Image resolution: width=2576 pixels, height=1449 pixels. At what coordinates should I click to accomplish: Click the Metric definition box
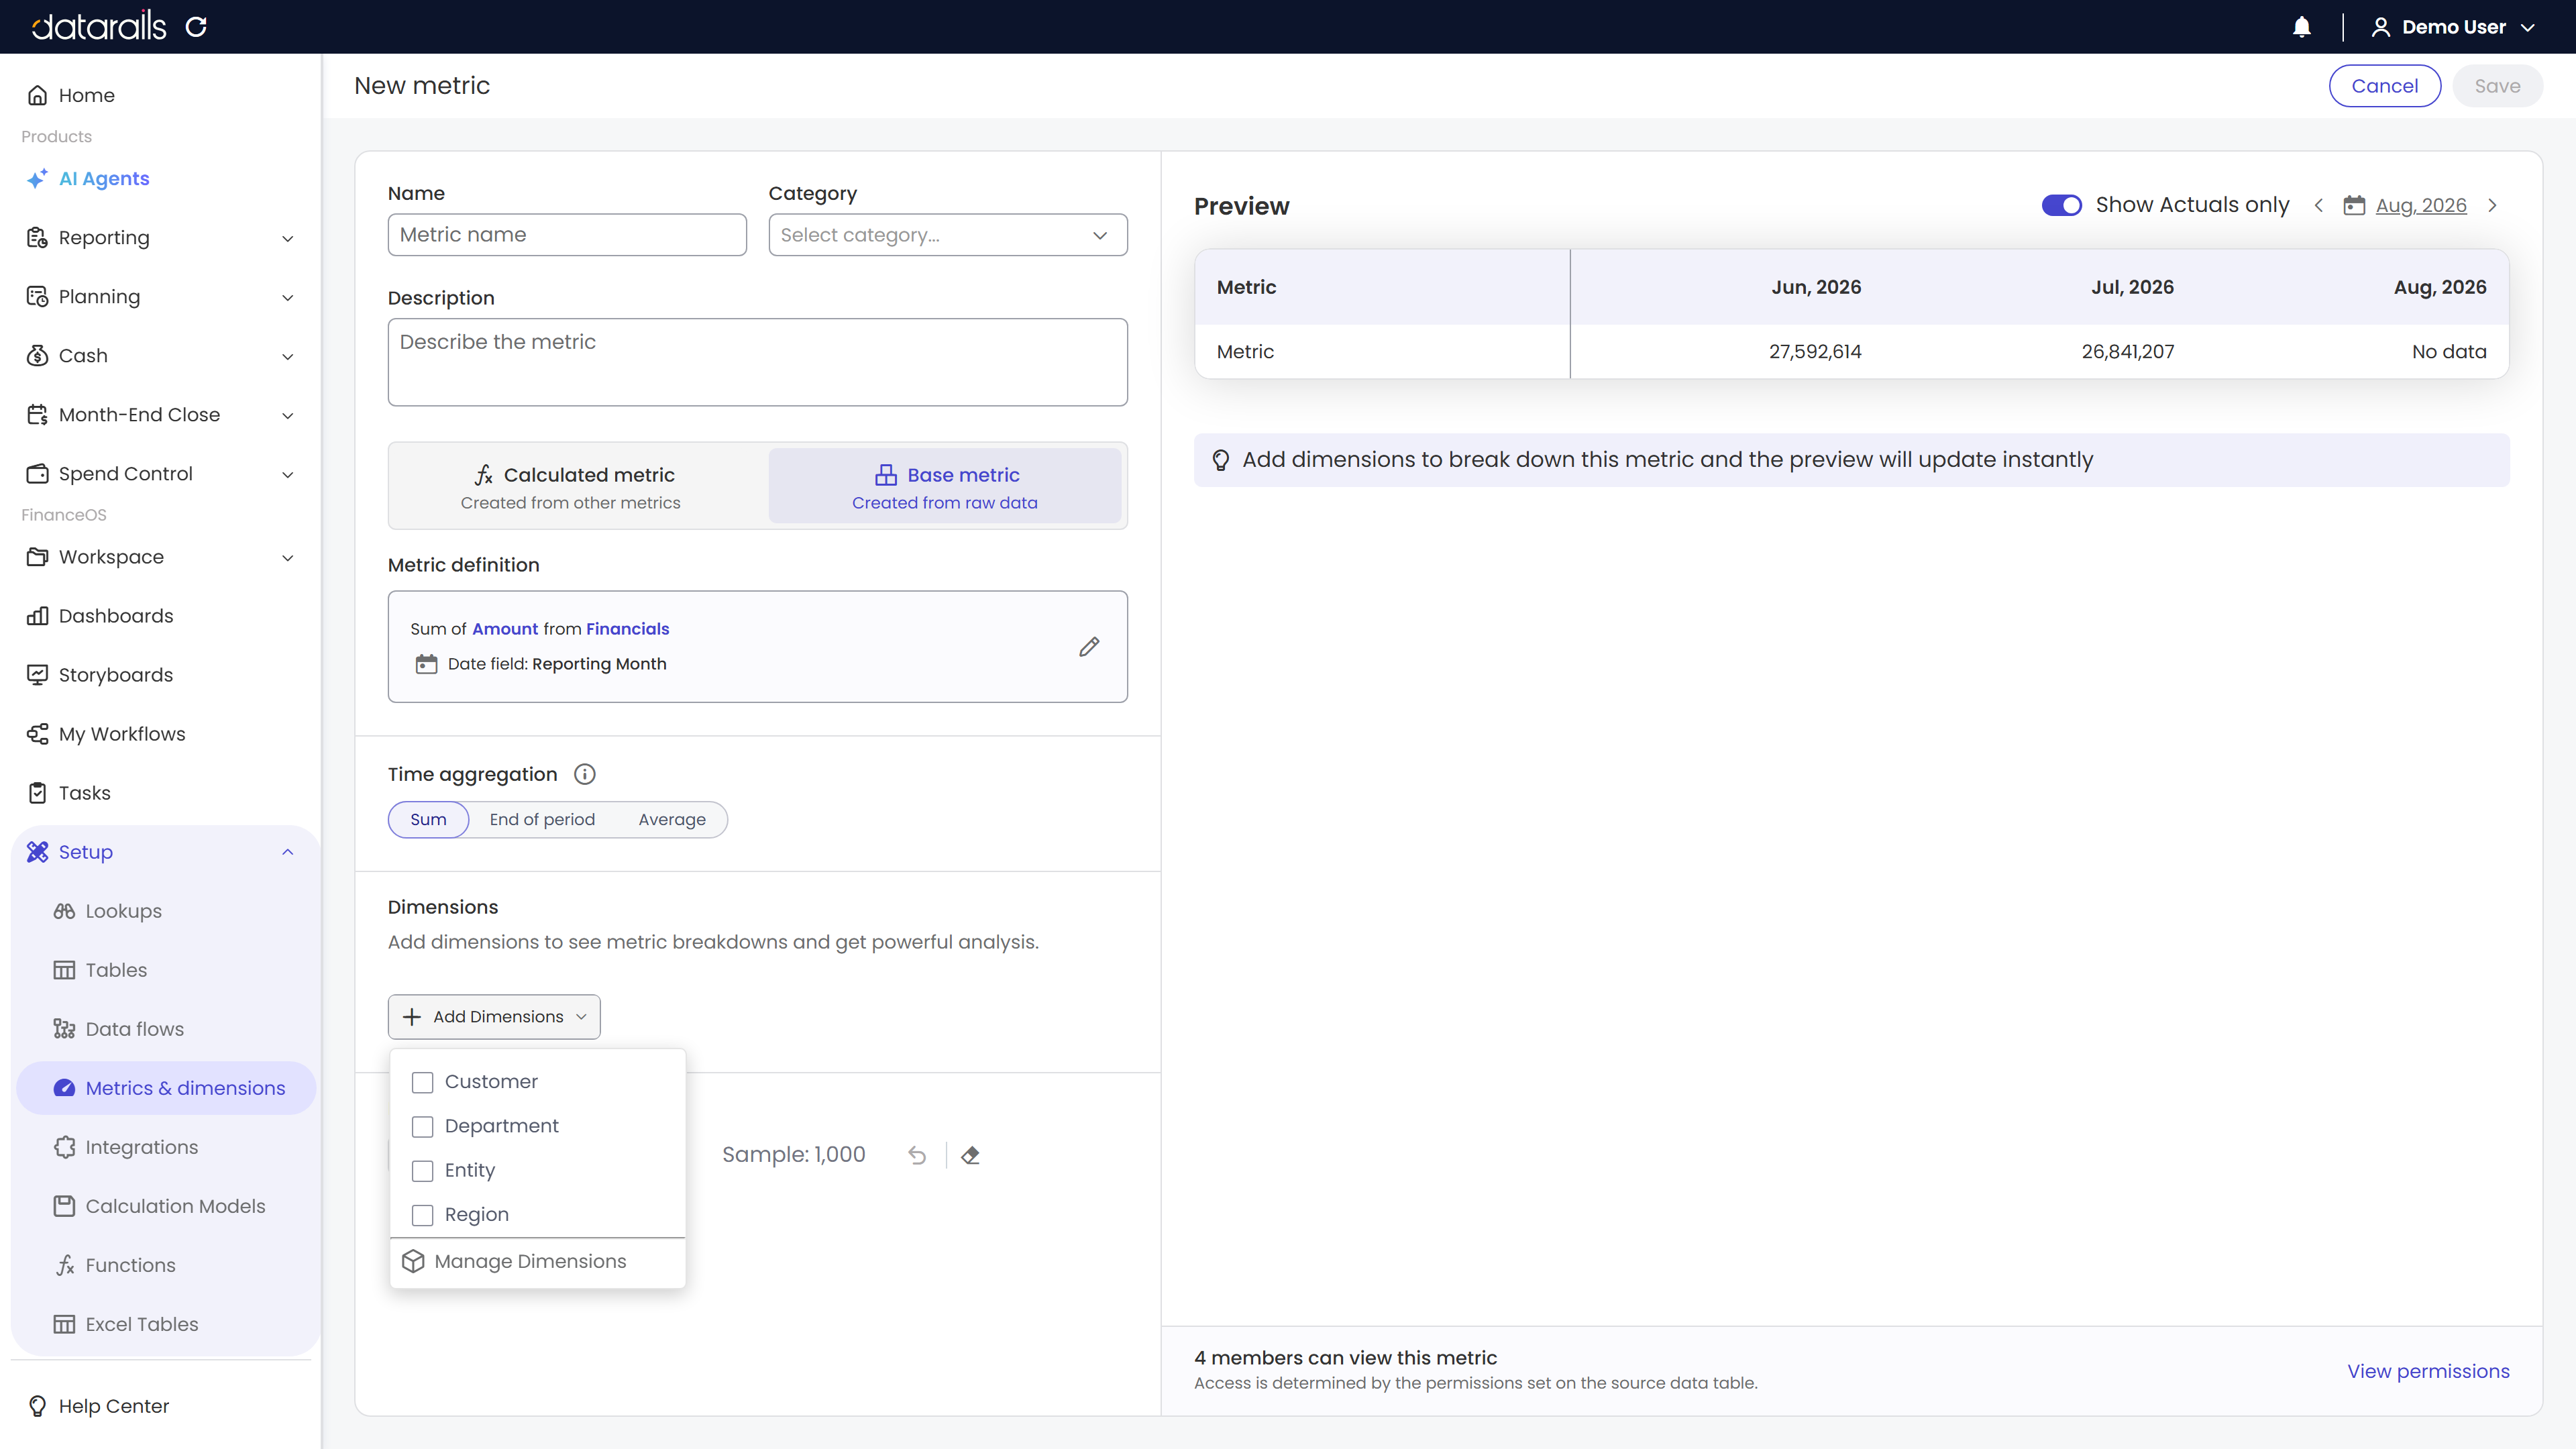(x=757, y=647)
